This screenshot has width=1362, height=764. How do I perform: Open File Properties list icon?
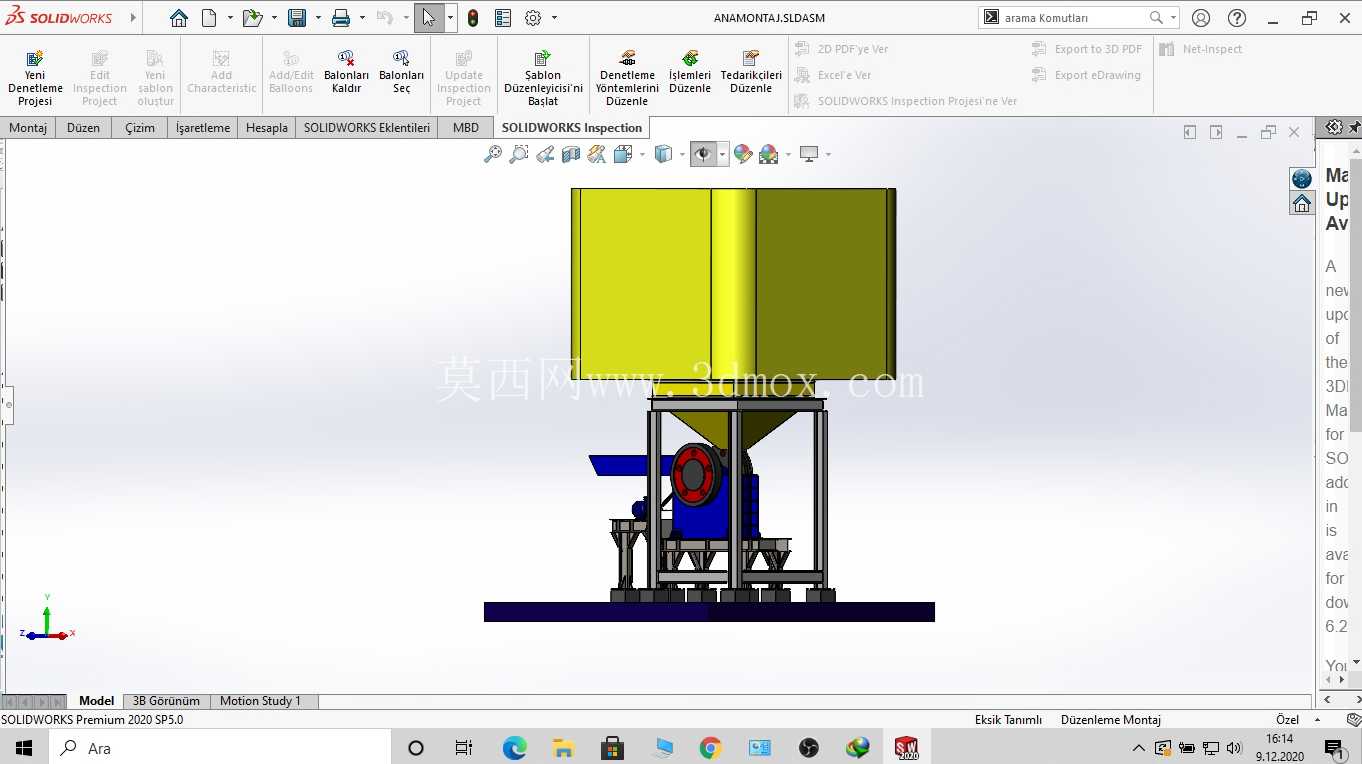[503, 18]
